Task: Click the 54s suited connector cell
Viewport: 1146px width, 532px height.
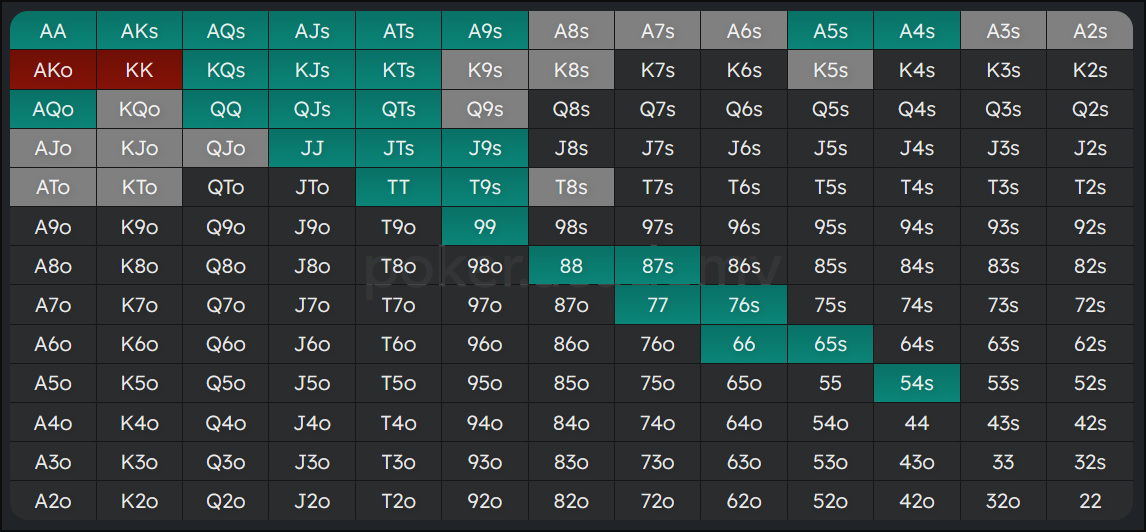Action: [916, 383]
